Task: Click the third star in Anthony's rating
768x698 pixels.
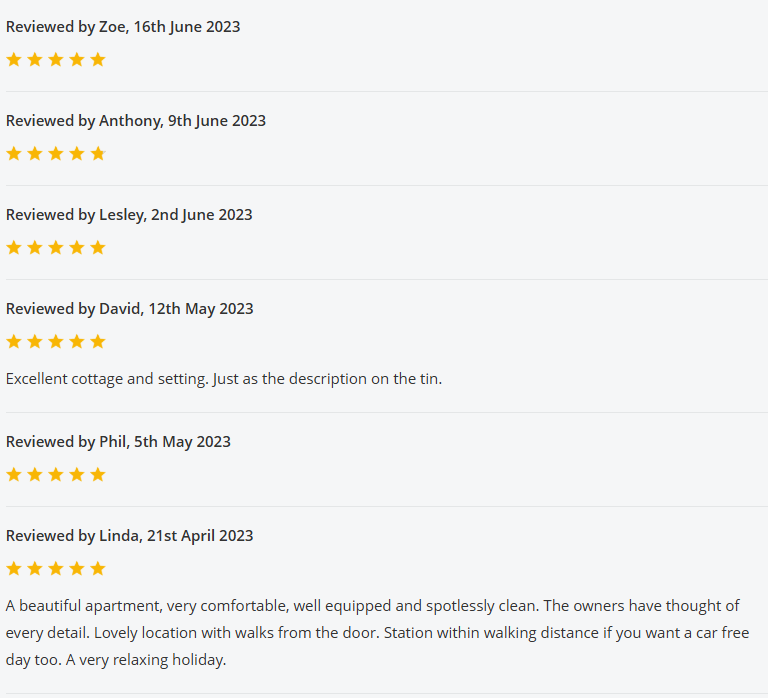Action: [56, 154]
